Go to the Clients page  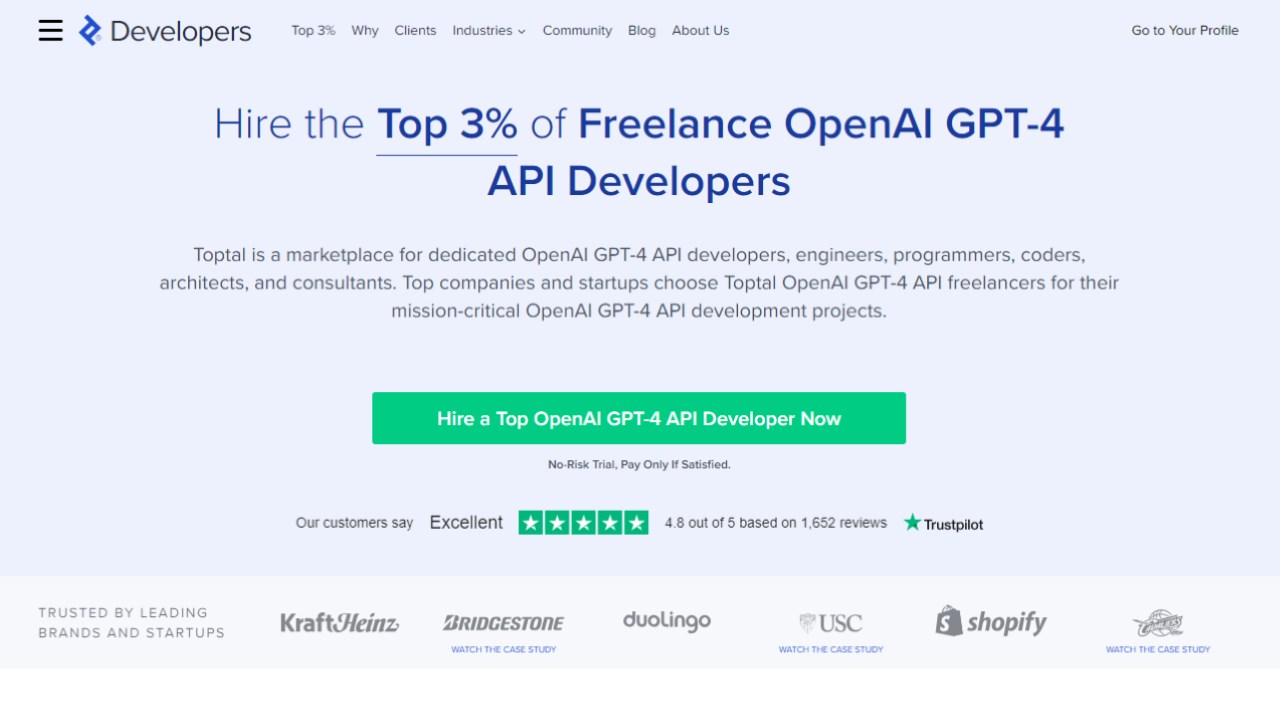point(415,31)
